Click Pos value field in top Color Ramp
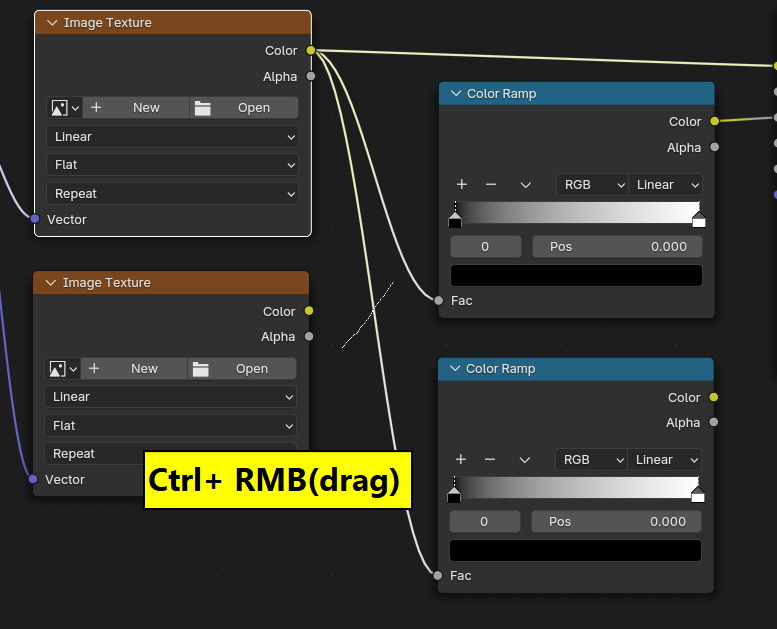Viewport: 777px width, 629px height. coord(617,246)
